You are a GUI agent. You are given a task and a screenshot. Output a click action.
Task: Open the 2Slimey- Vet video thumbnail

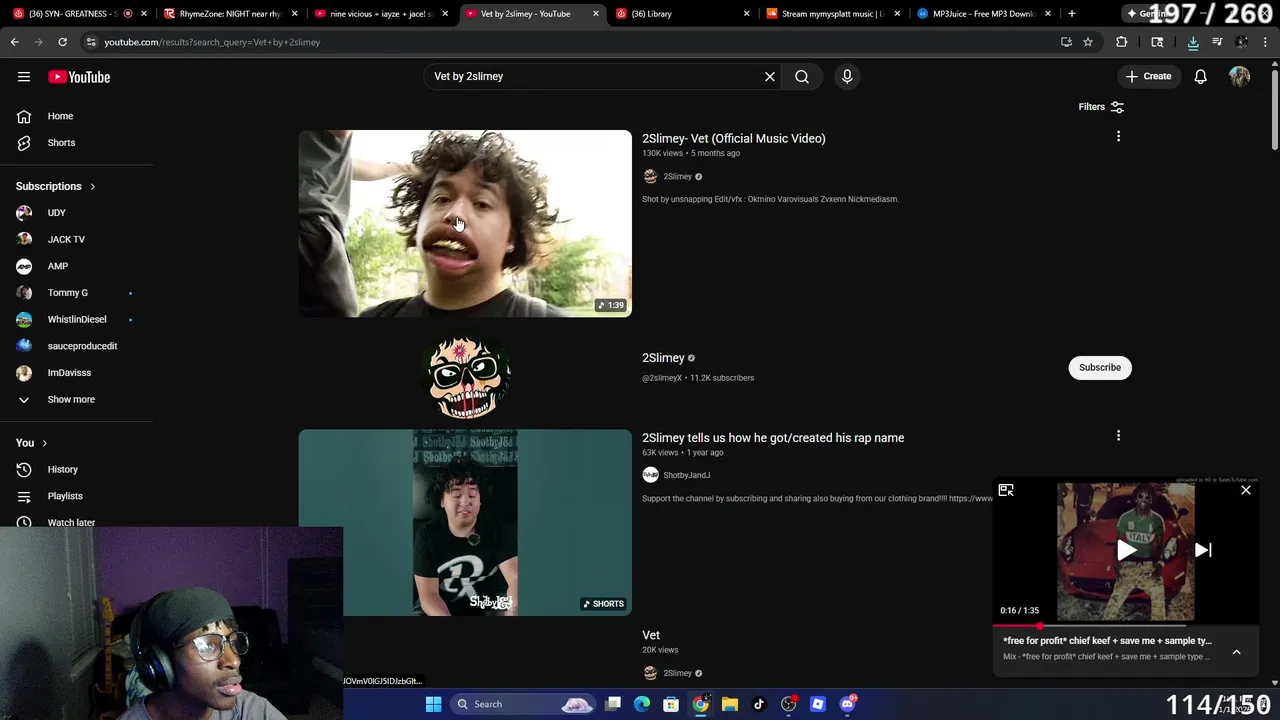click(465, 223)
